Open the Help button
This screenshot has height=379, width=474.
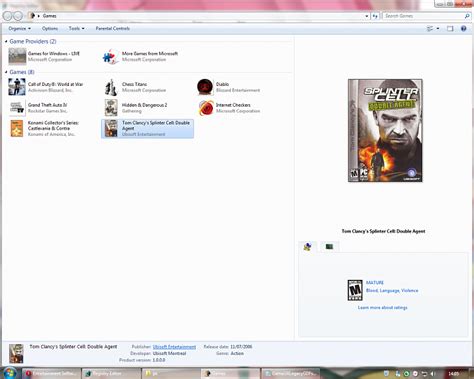[x=464, y=29]
